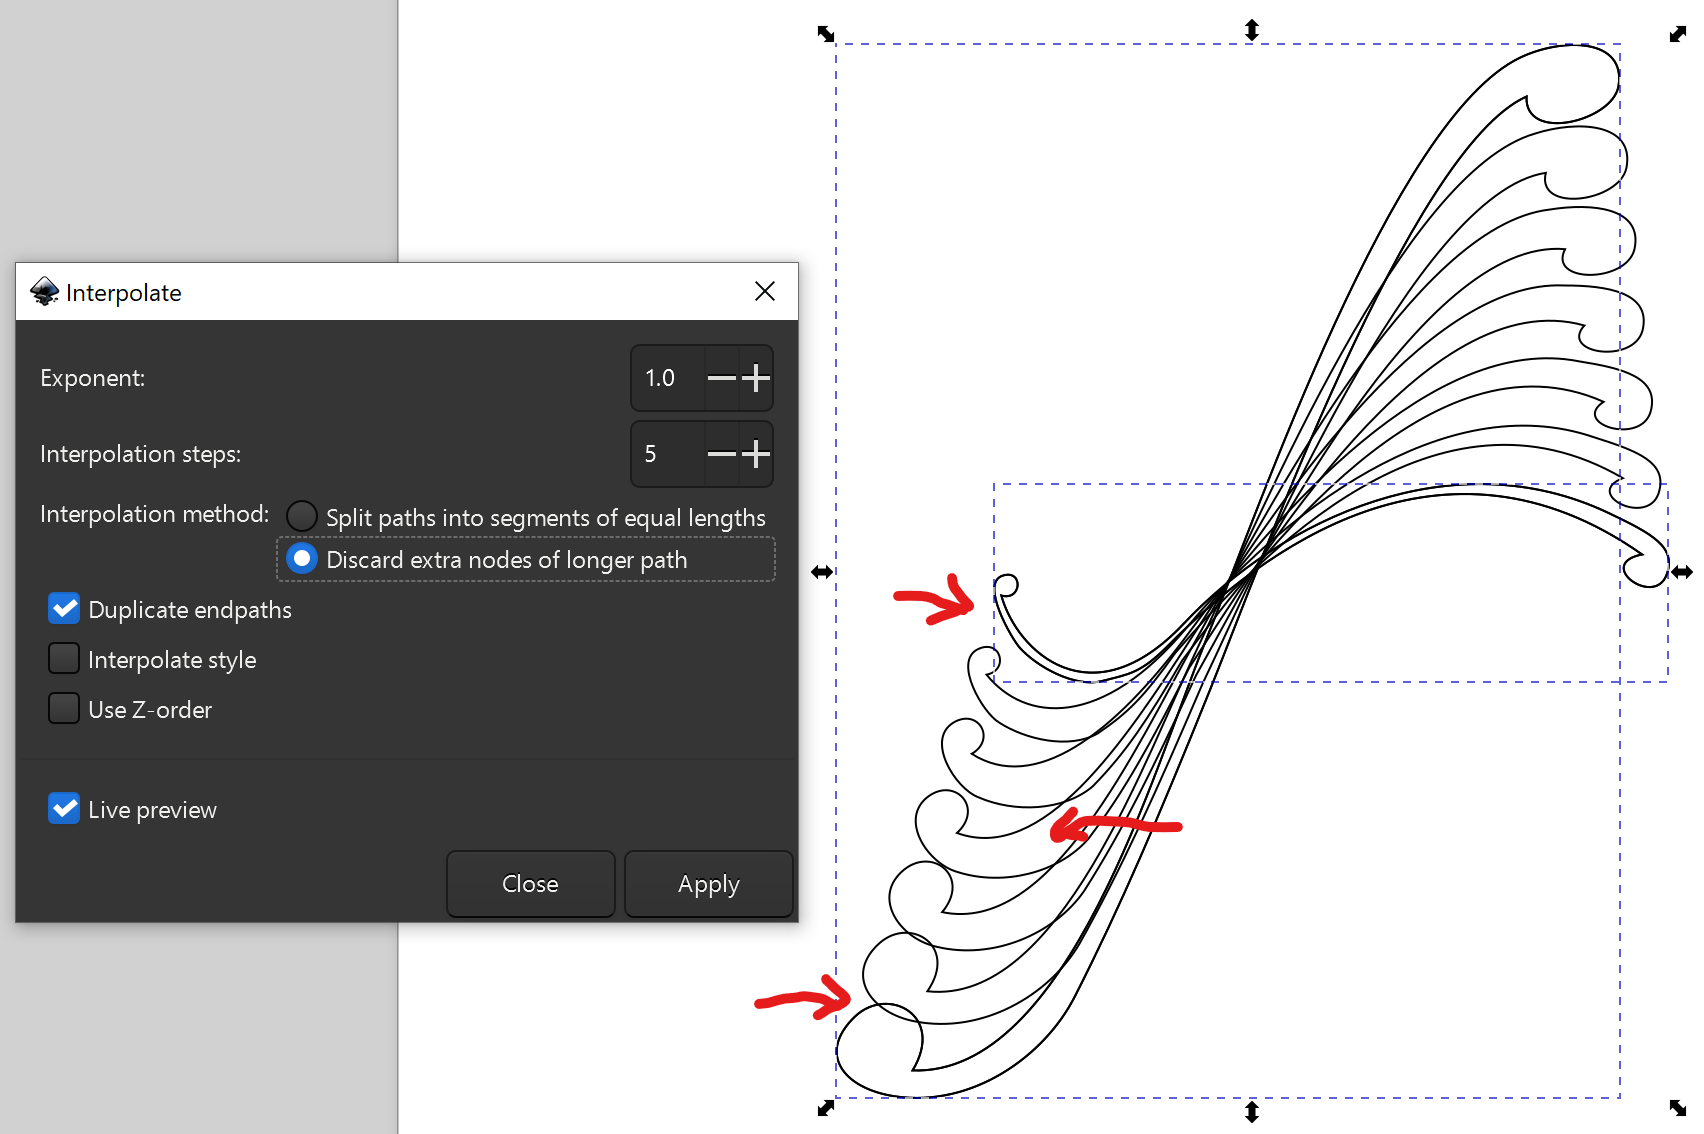This screenshot has width=1704, height=1134.
Task: Decrease the Exponent value with minus
Action: click(721, 378)
